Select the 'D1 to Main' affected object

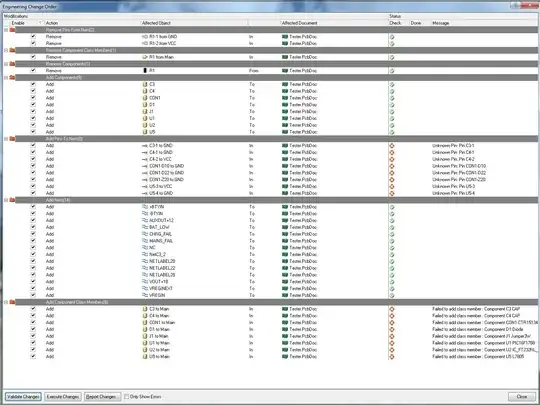[159, 329]
